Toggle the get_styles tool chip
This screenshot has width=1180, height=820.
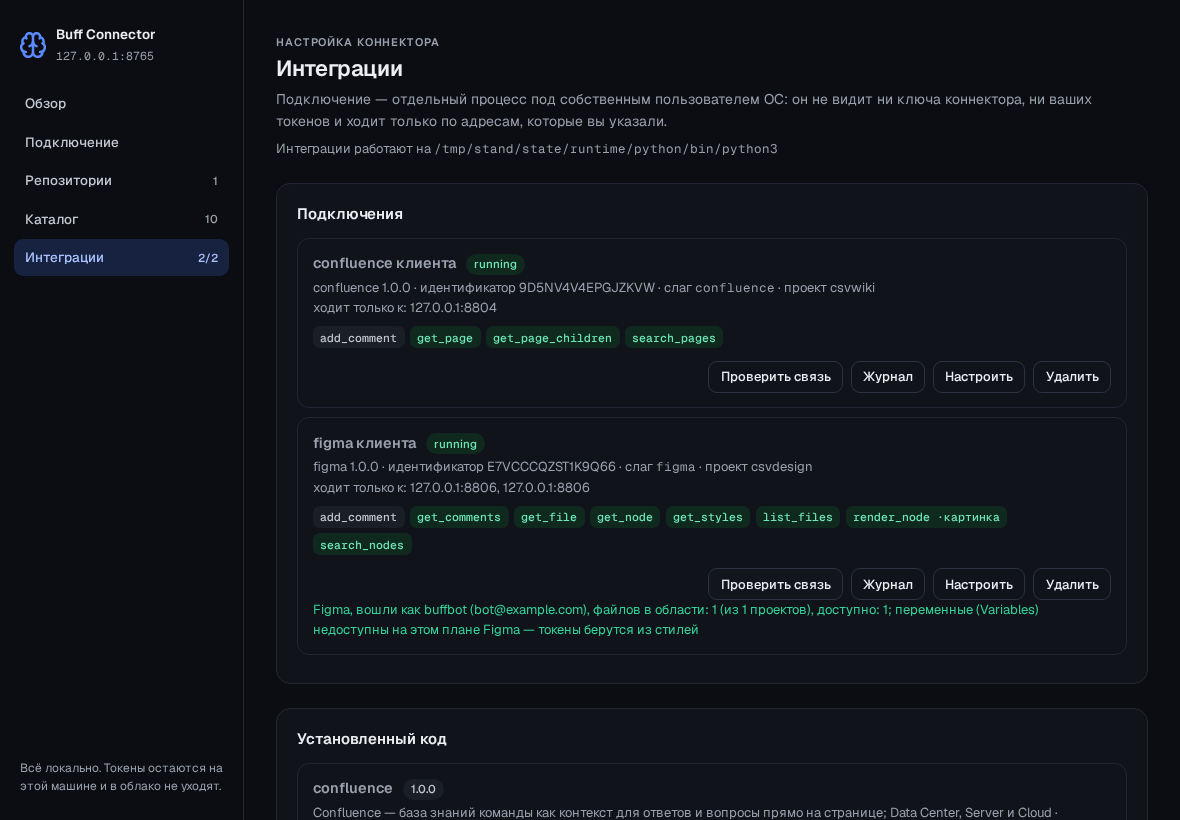click(707, 517)
